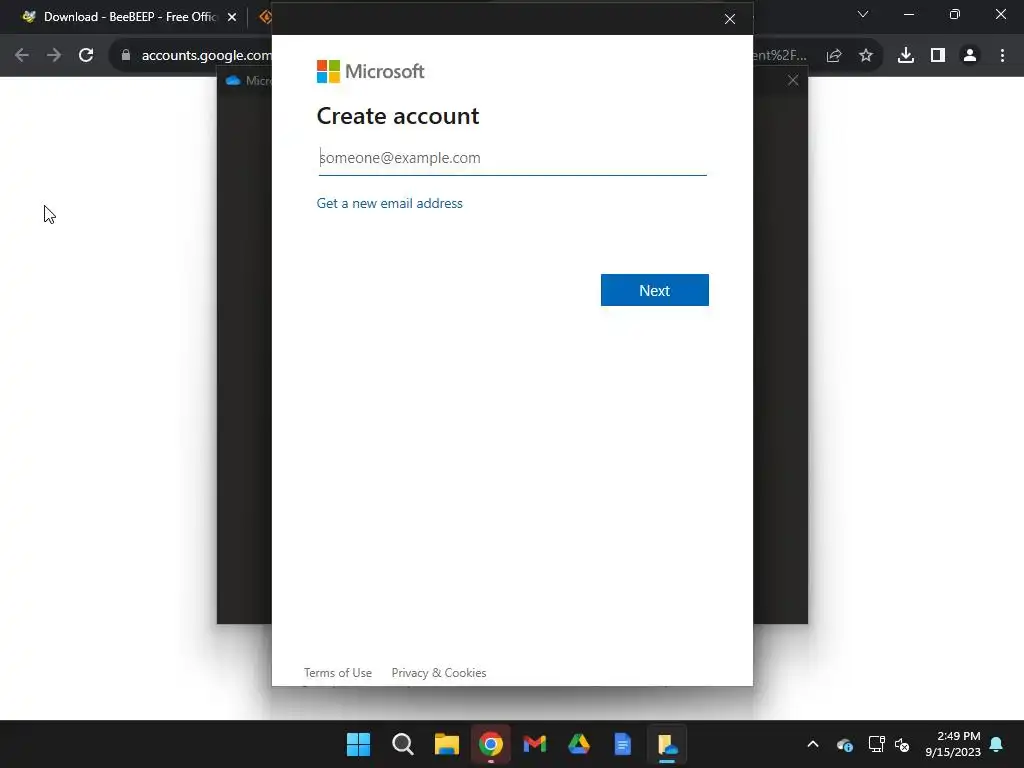Viewport: 1024px width, 768px height.
Task: Open Chrome three-dot menu
Action: pyautogui.click(x=1002, y=56)
